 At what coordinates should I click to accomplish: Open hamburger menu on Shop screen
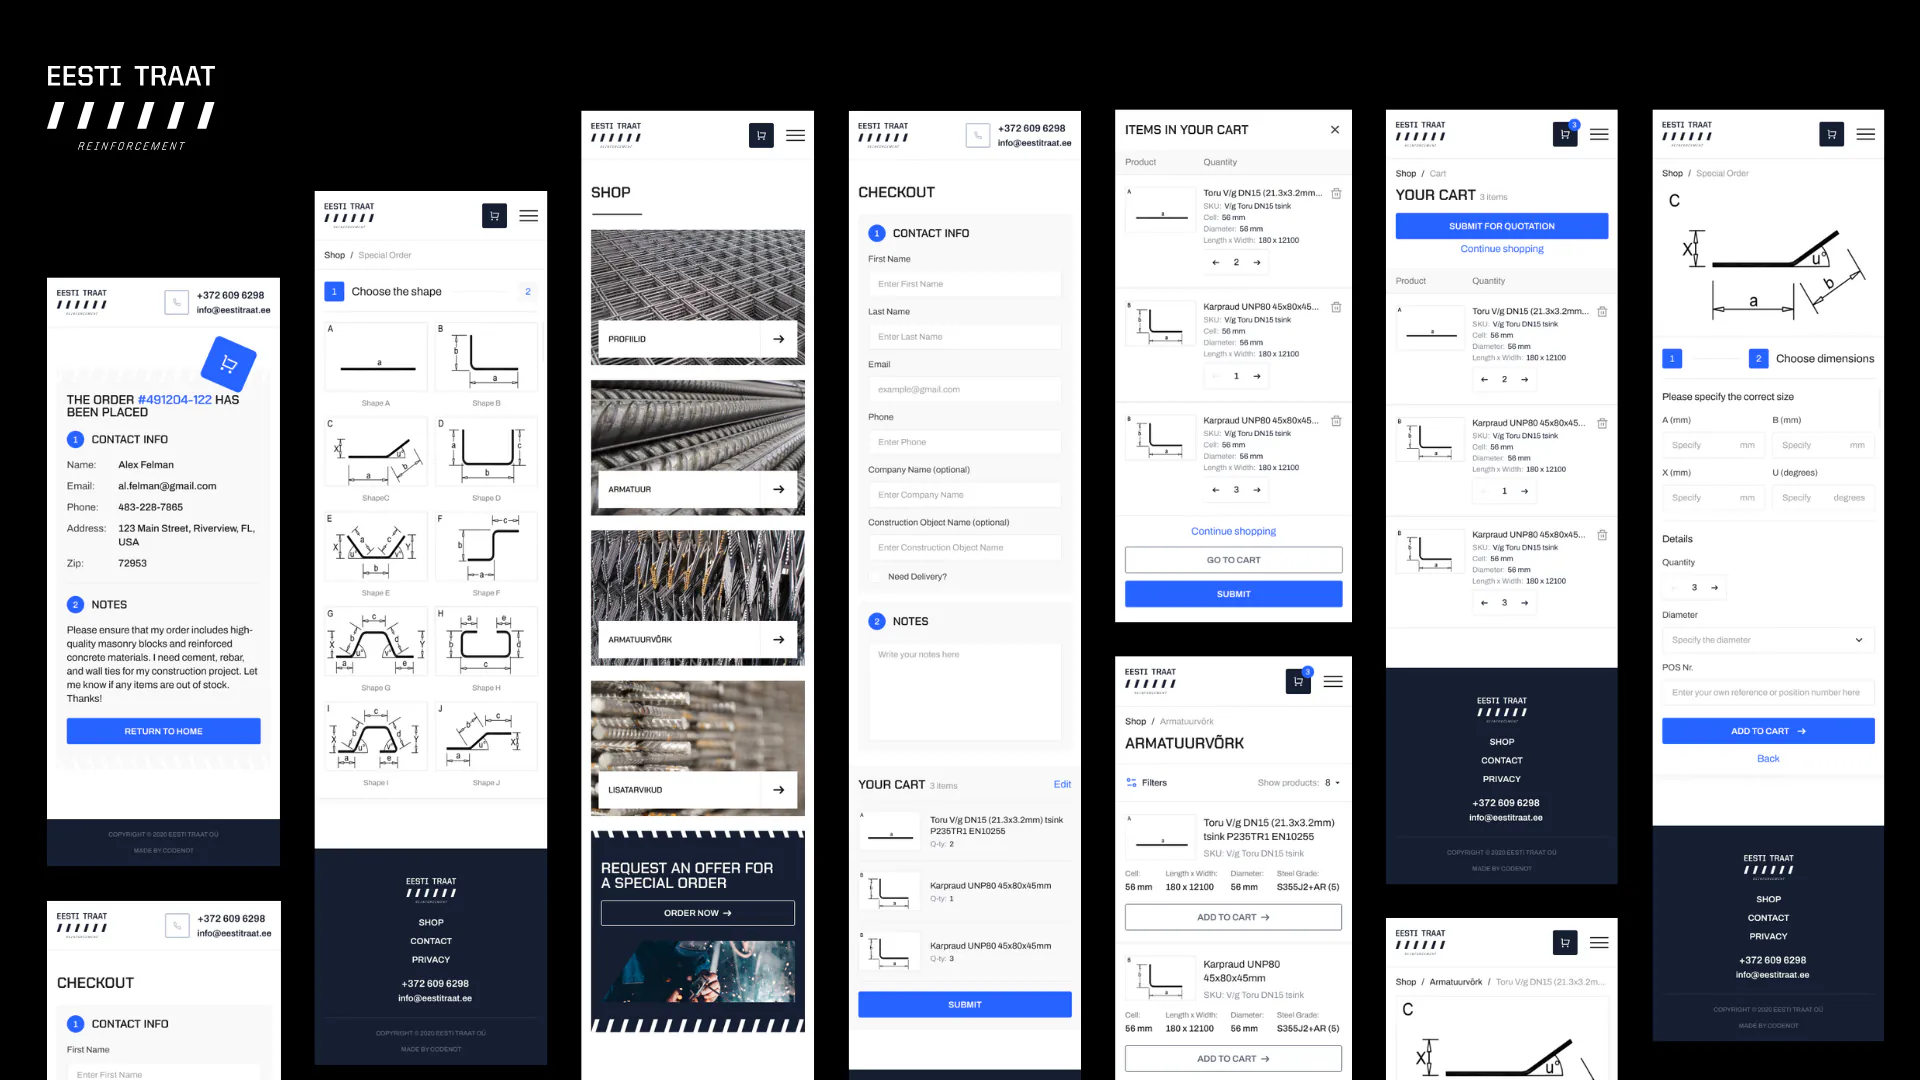796,135
